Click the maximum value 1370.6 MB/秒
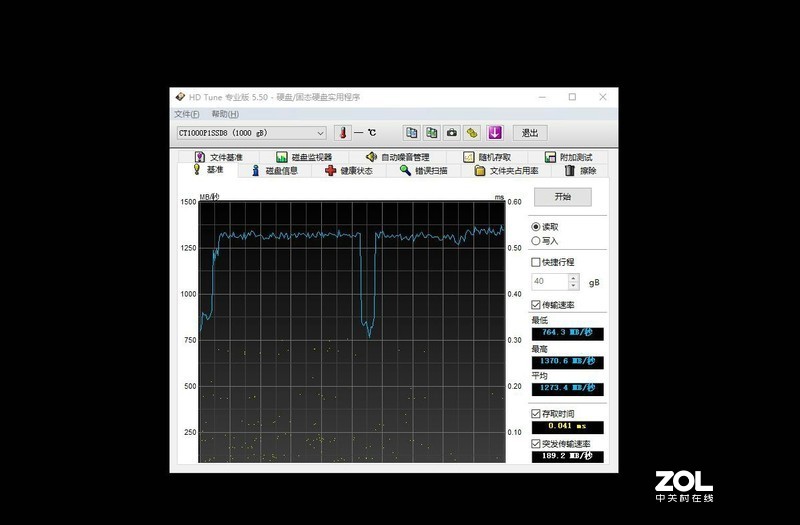 tap(567, 362)
